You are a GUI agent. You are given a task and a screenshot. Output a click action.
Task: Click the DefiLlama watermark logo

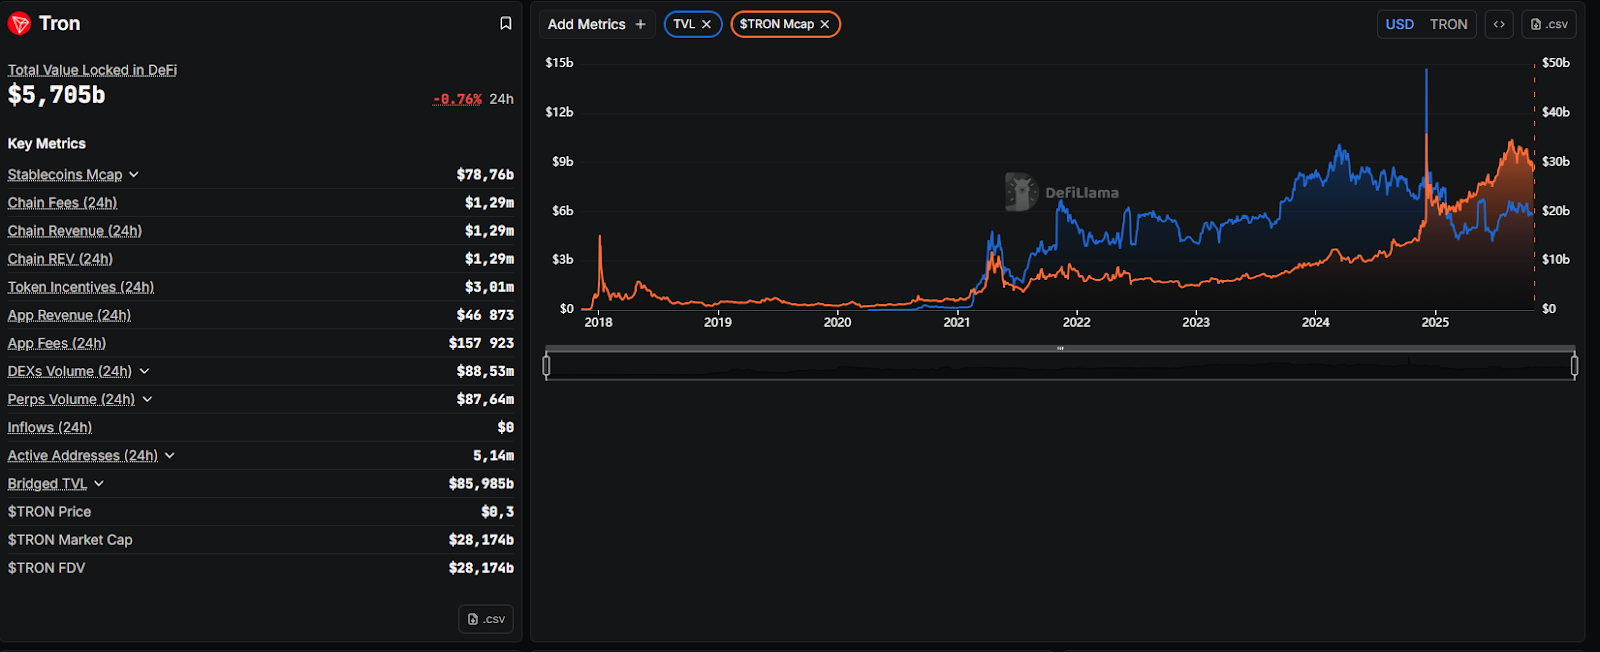tap(1021, 192)
